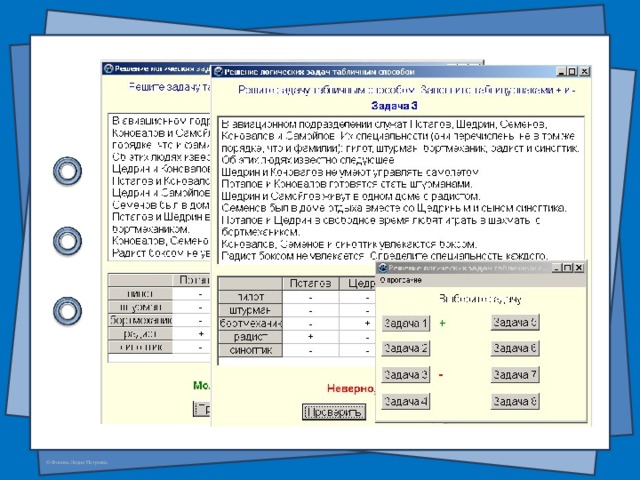Click partially hidden Щедрин column header in Задача 3 table

(x=358, y=283)
